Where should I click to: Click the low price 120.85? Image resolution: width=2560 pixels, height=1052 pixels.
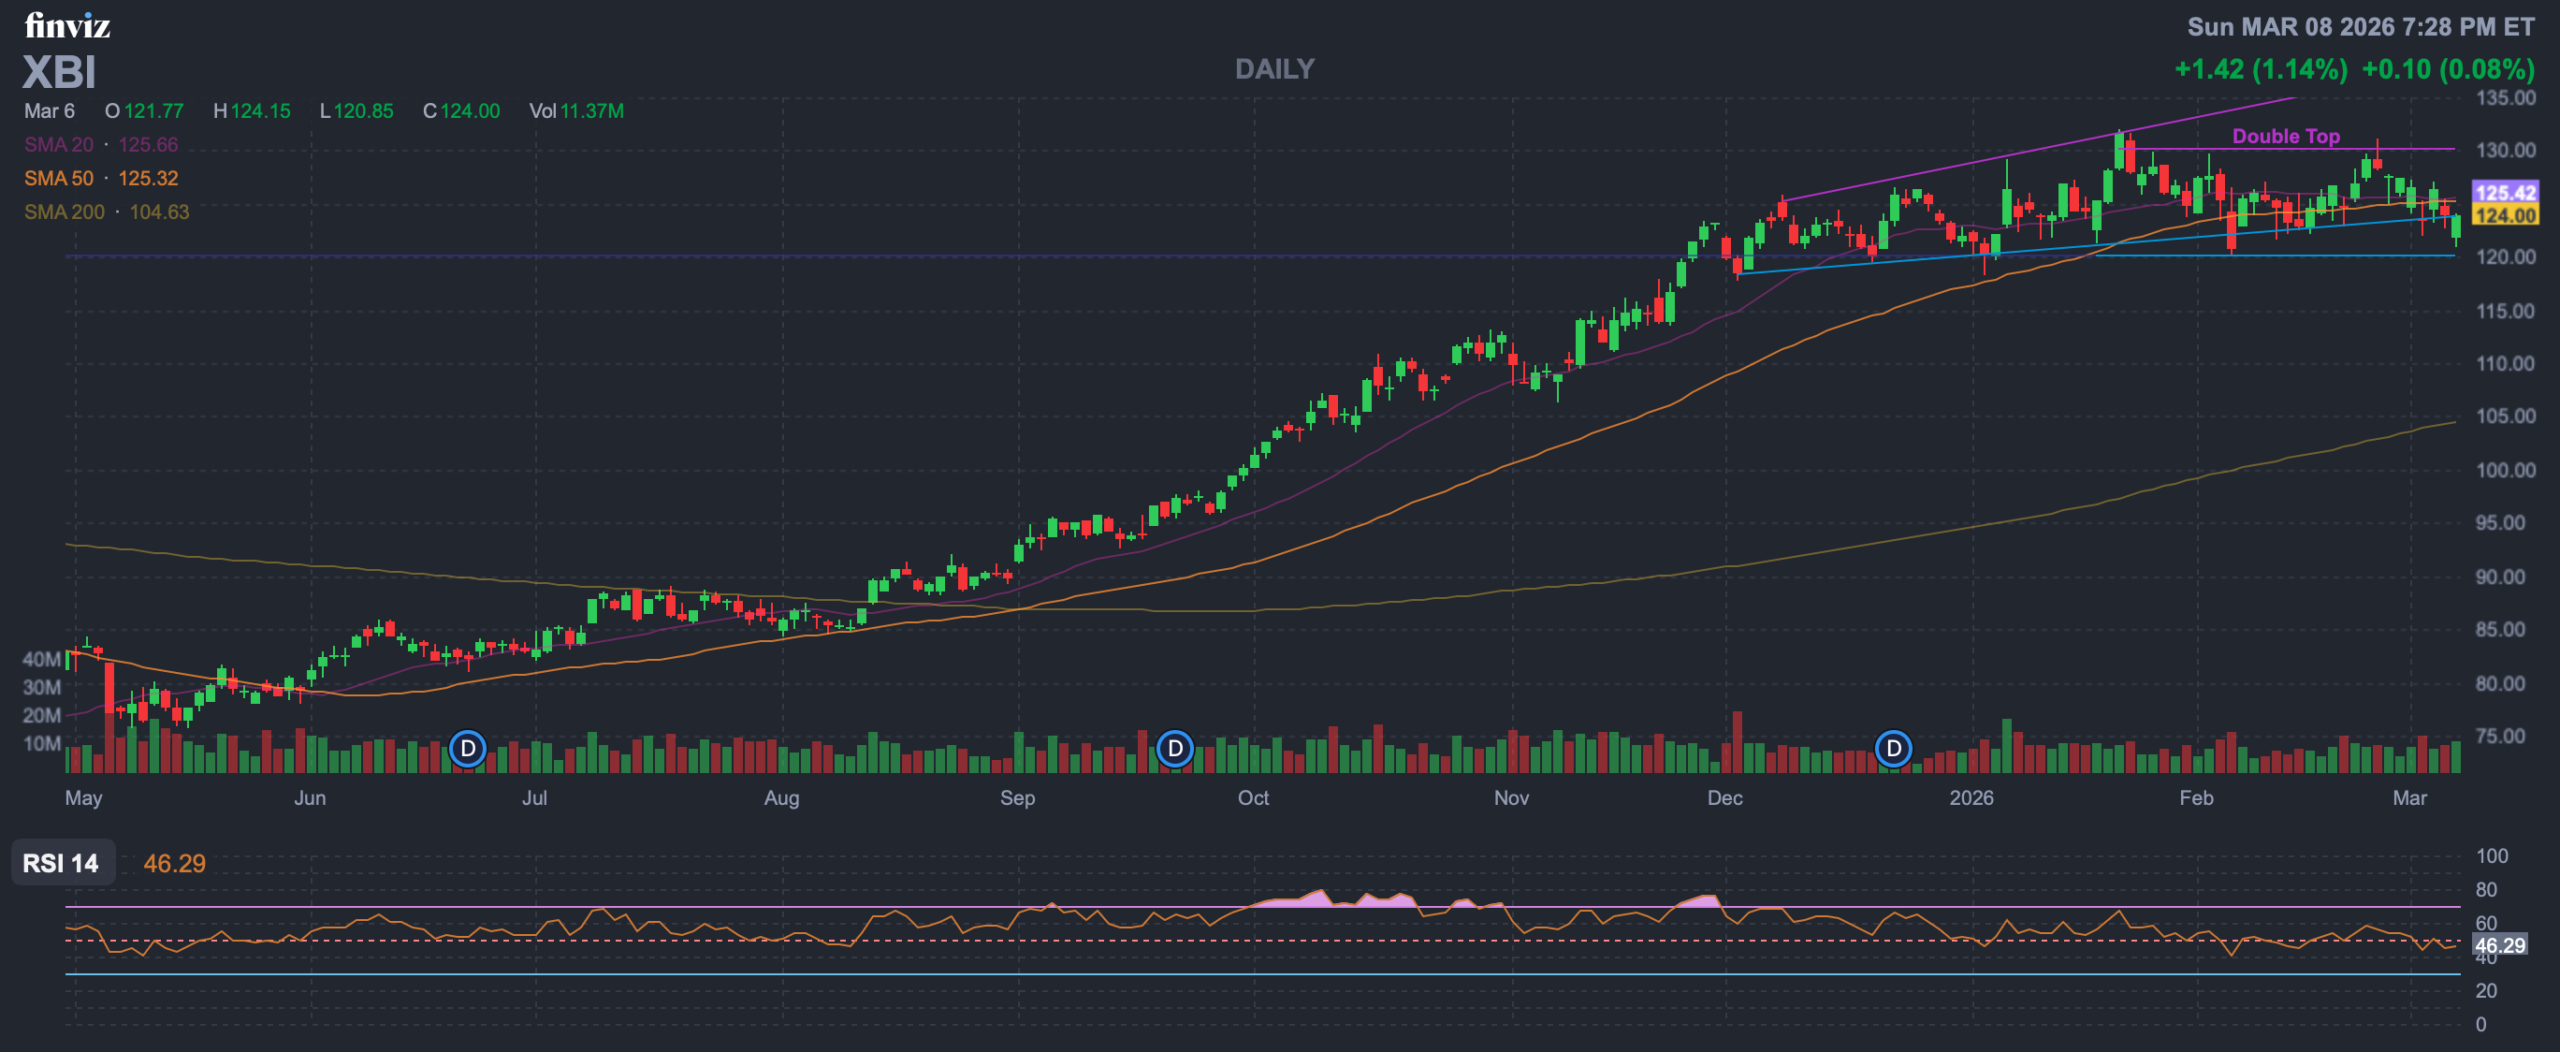[364, 111]
